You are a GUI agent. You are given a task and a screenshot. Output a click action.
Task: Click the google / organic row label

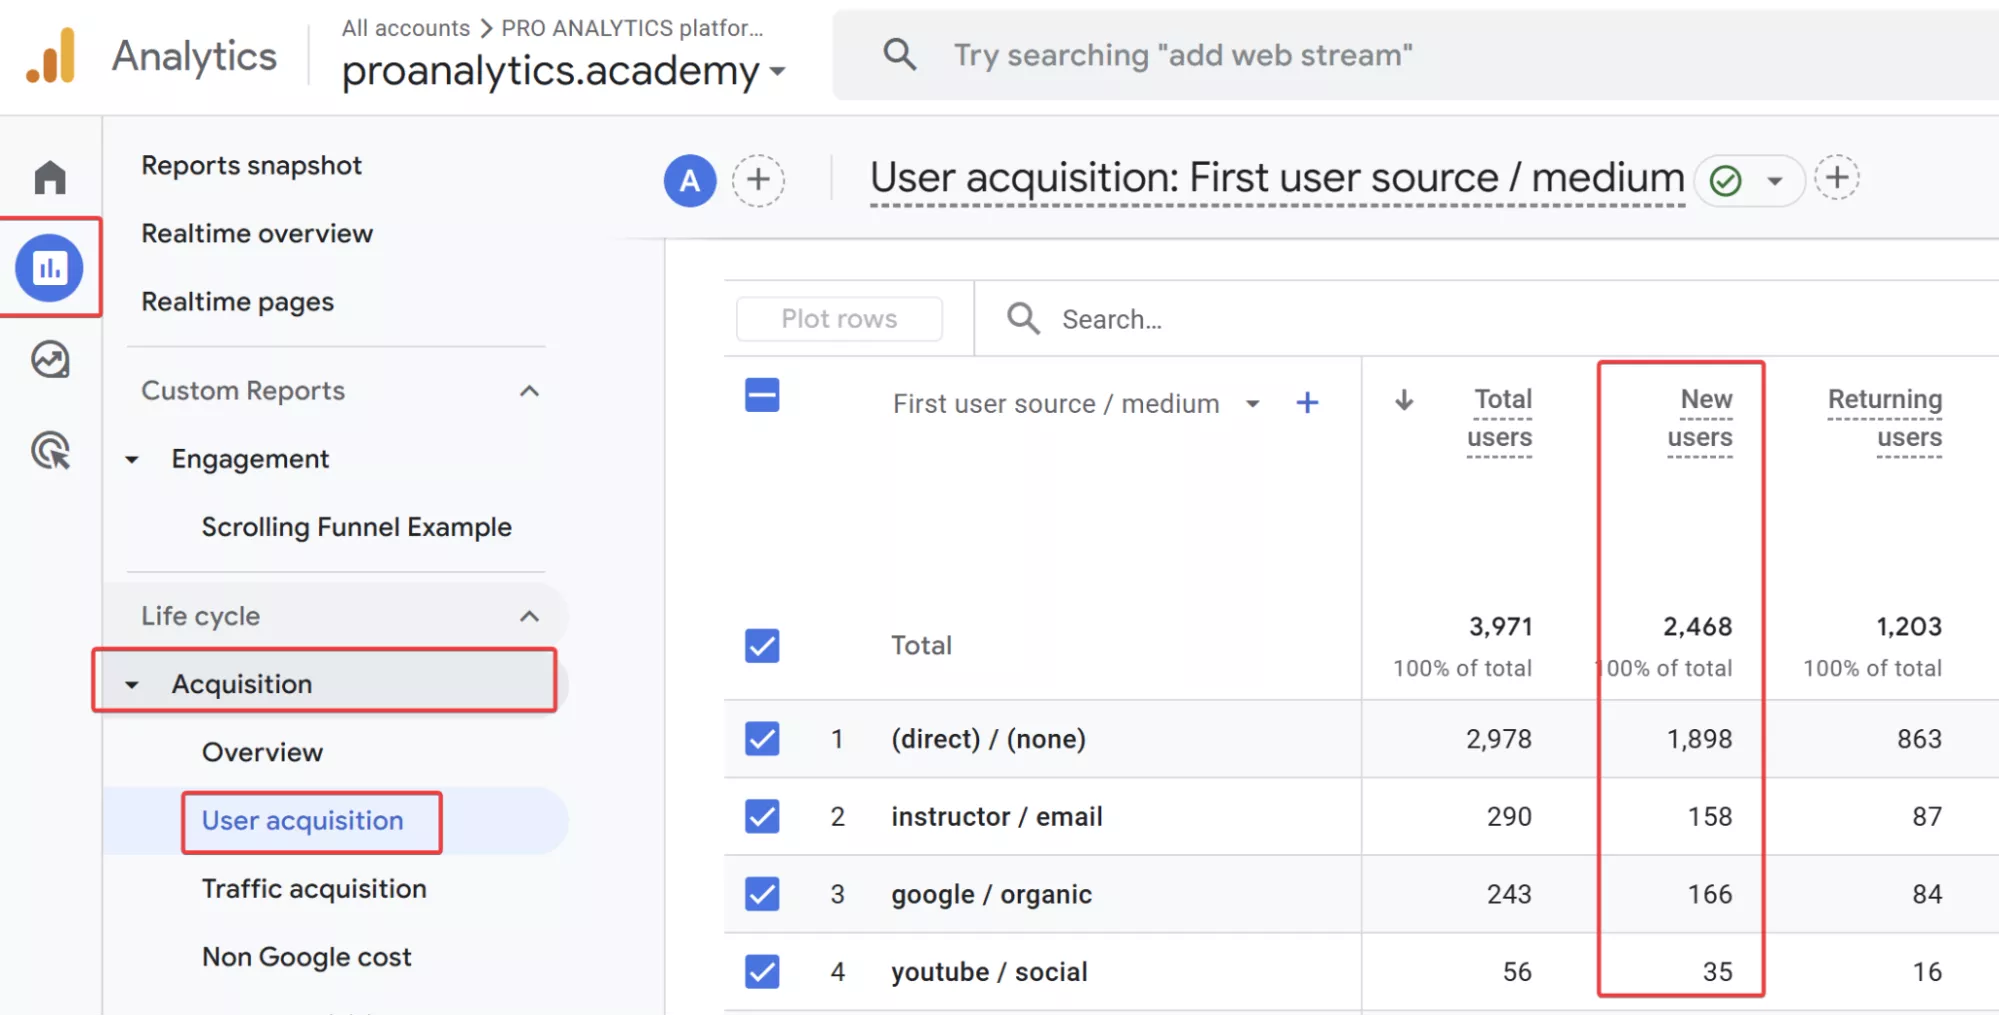coord(991,895)
